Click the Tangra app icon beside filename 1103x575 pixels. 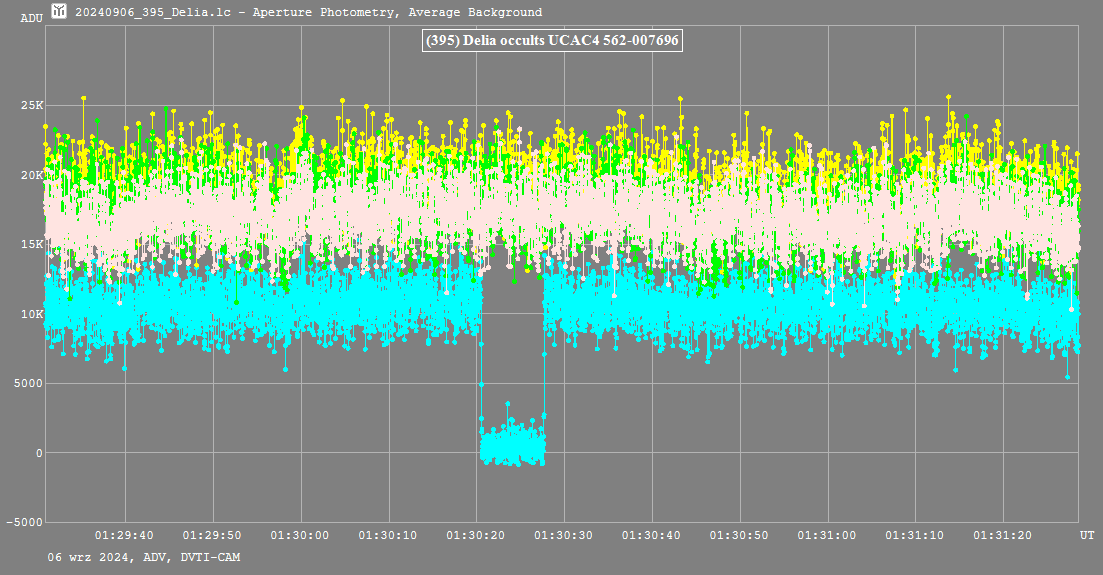coord(59,11)
